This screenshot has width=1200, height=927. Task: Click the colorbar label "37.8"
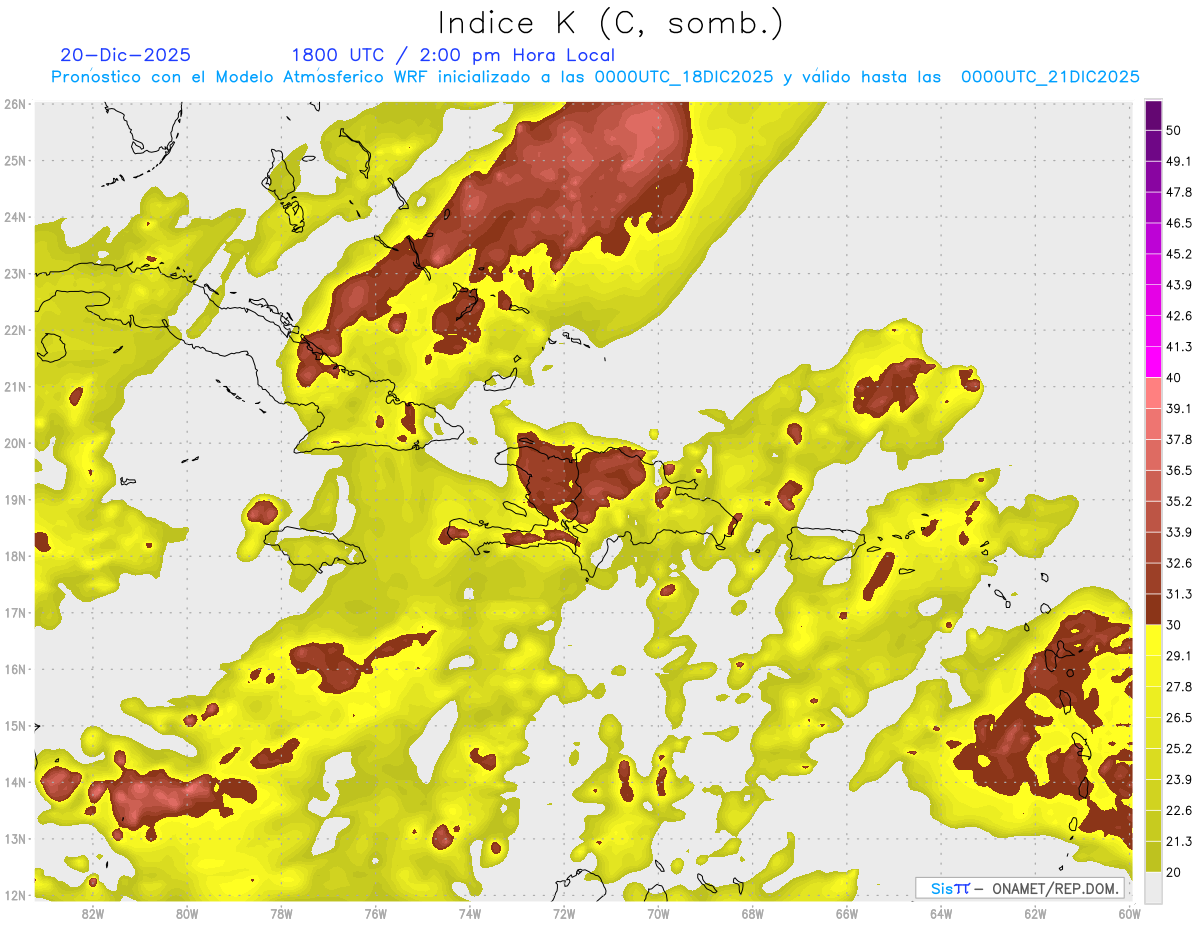coord(1179,439)
